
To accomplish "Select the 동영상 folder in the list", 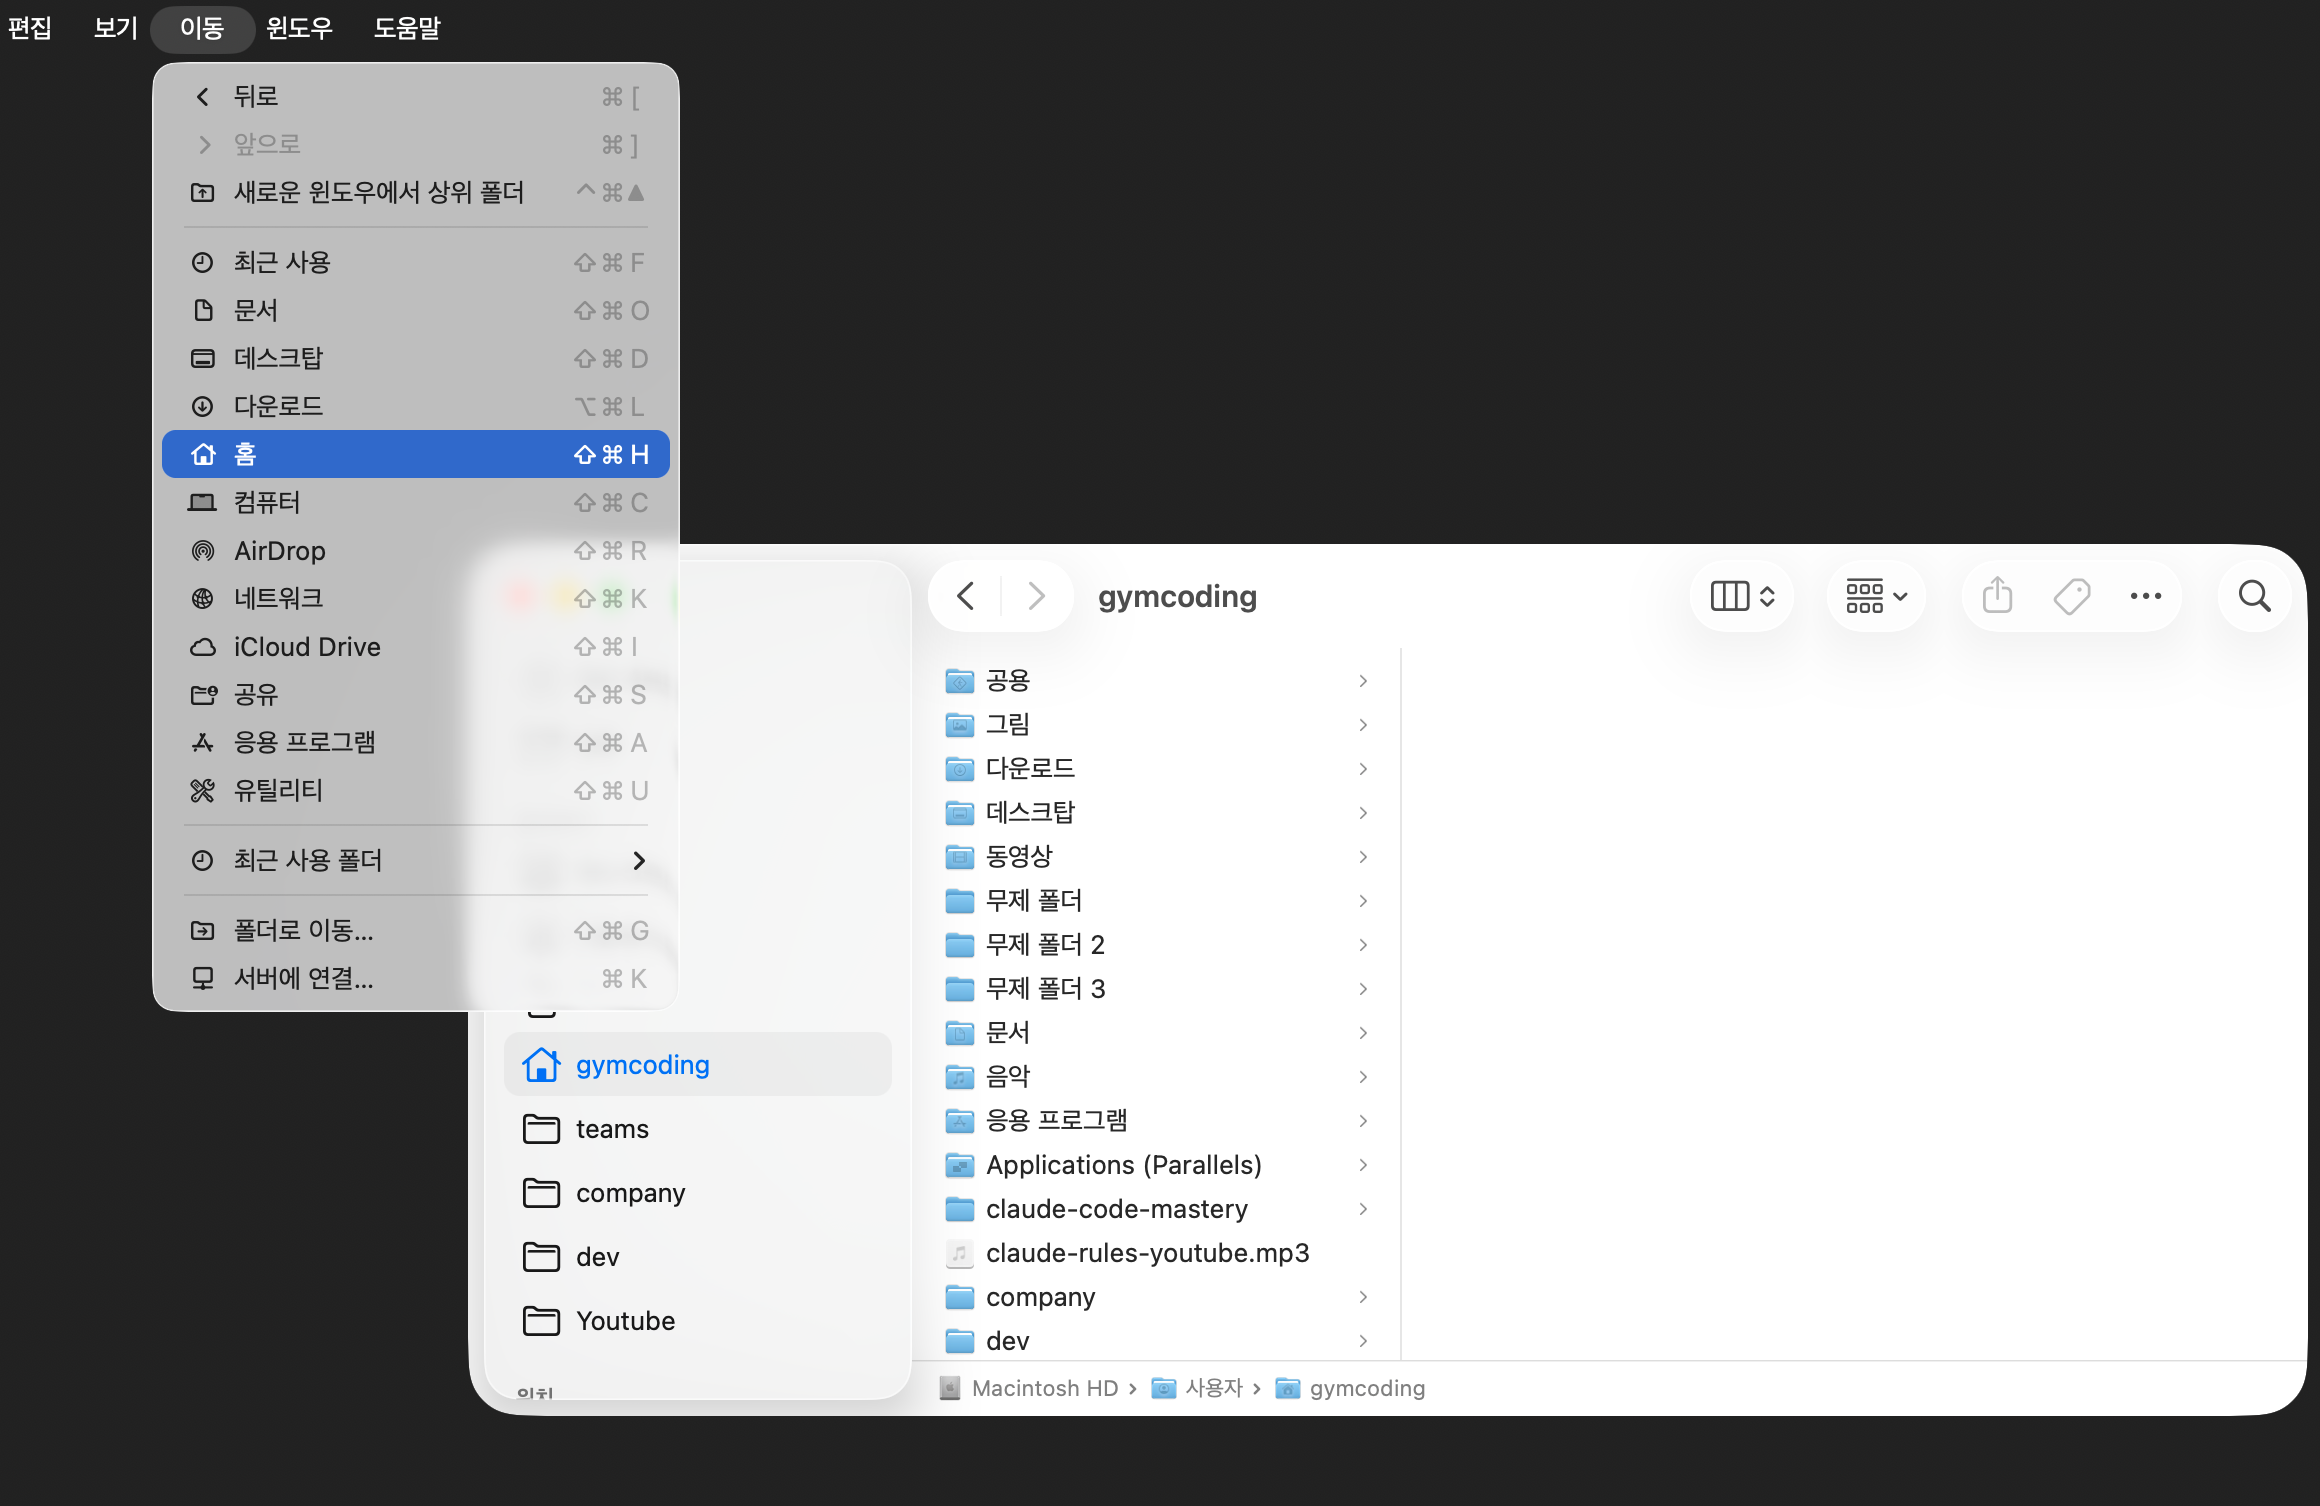I will tap(1019, 856).
